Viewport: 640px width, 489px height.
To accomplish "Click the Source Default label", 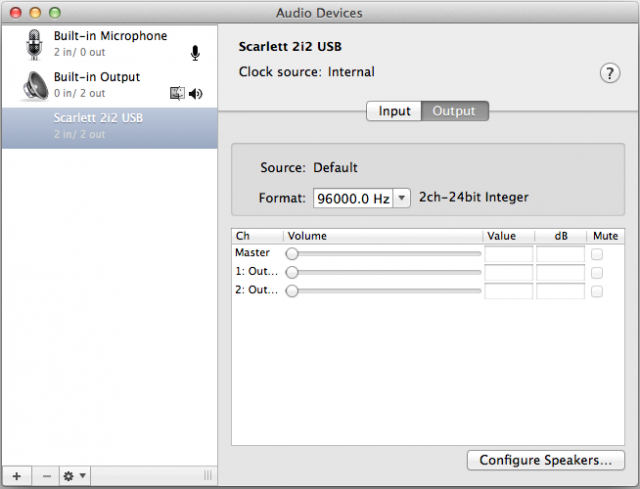I will pyautogui.click(x=309, y=167).
